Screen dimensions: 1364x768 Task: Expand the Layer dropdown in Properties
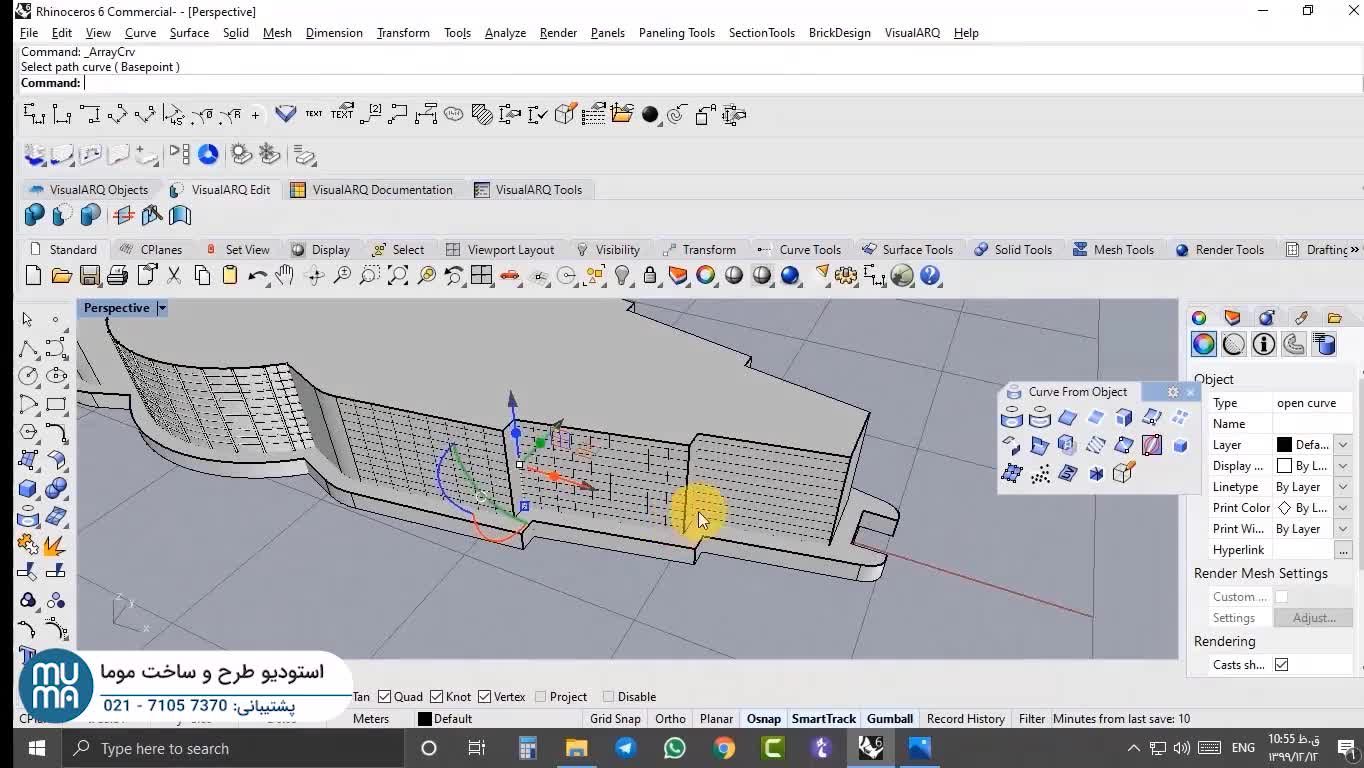click(1342, 445)
